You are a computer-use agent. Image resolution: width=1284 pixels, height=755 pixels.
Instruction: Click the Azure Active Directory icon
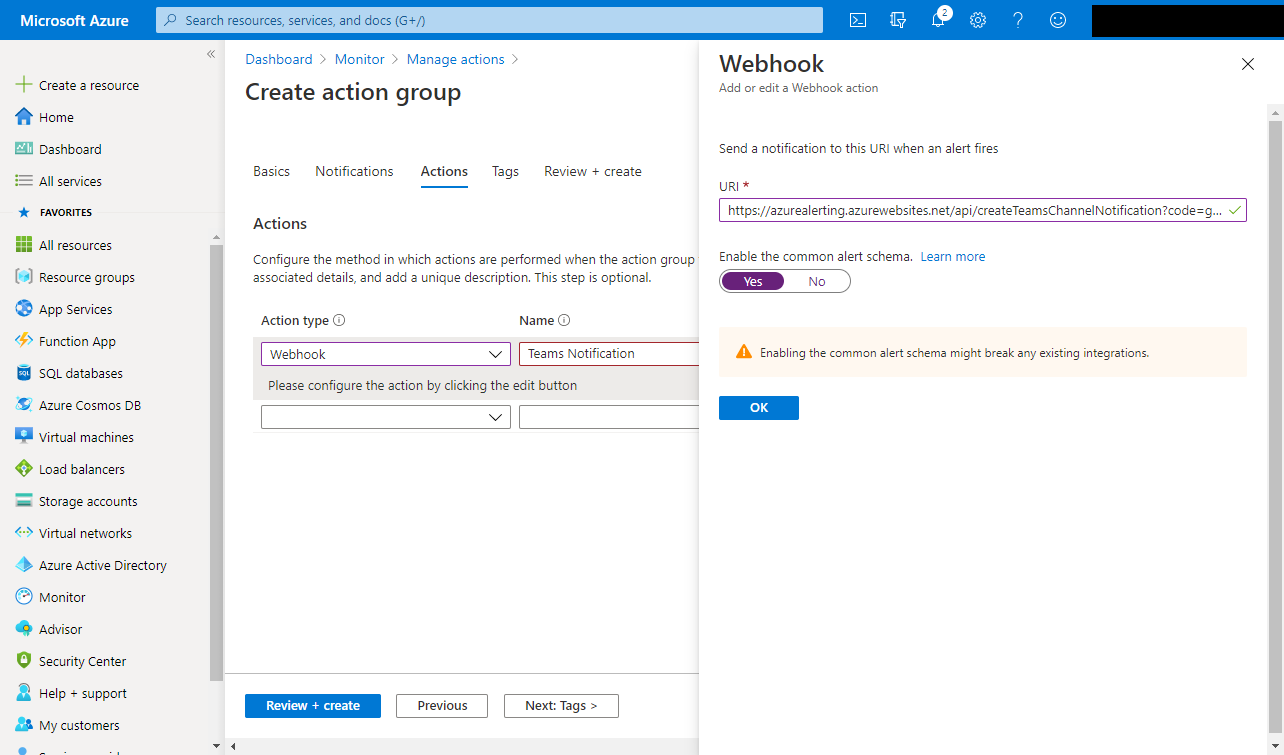tap(24, 565)
